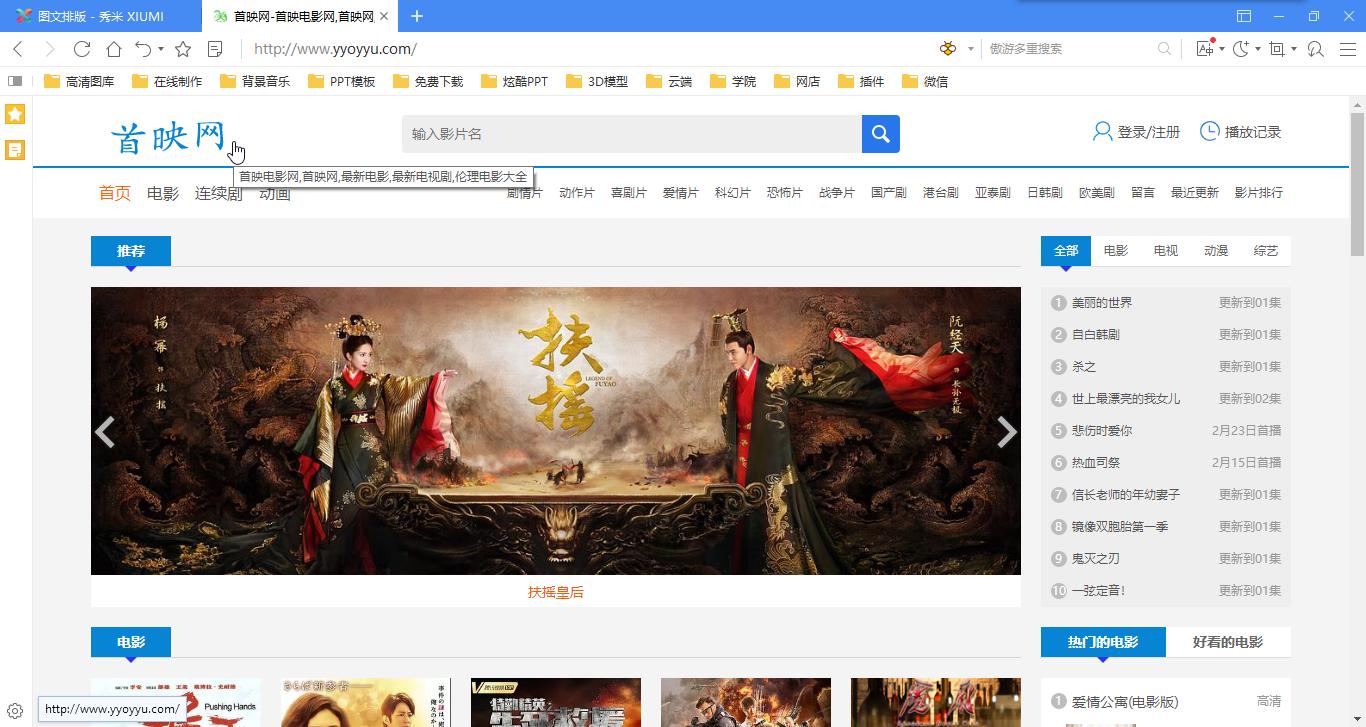Click the 傲游多重搜索 search box
Image resolution: width=1366 pixels, height=727 pixels.
(1070, 49)
